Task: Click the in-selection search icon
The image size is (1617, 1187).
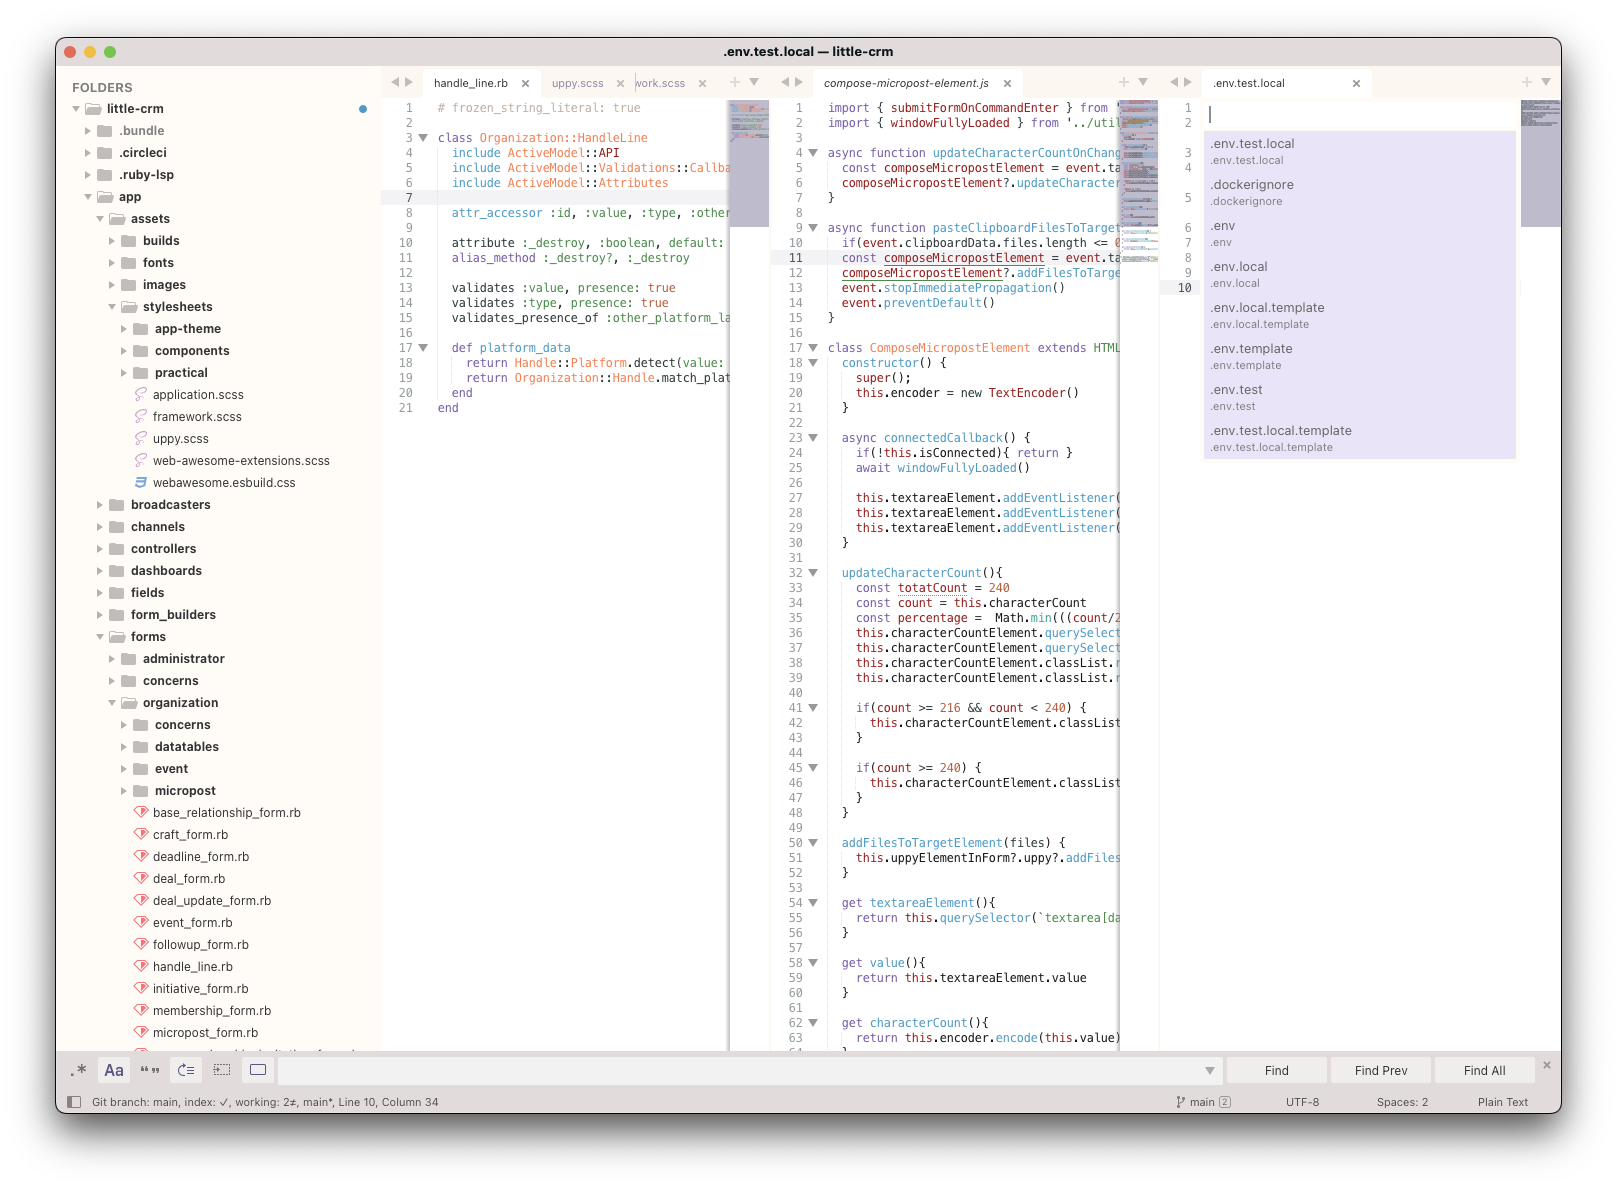Action: click(x=222, y=1070)
